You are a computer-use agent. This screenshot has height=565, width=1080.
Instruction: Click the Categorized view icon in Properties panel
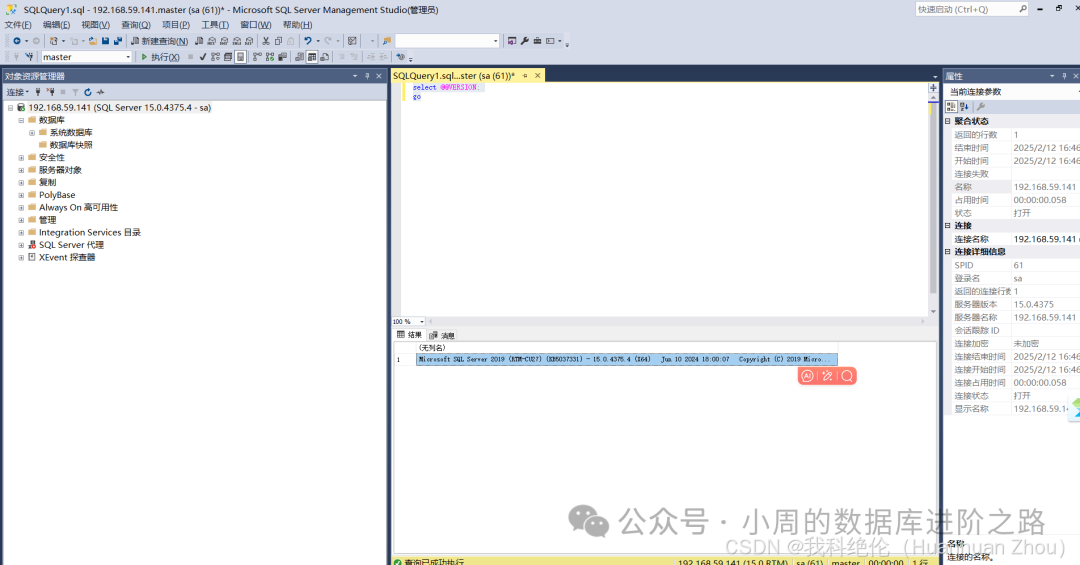pos(951,106)
